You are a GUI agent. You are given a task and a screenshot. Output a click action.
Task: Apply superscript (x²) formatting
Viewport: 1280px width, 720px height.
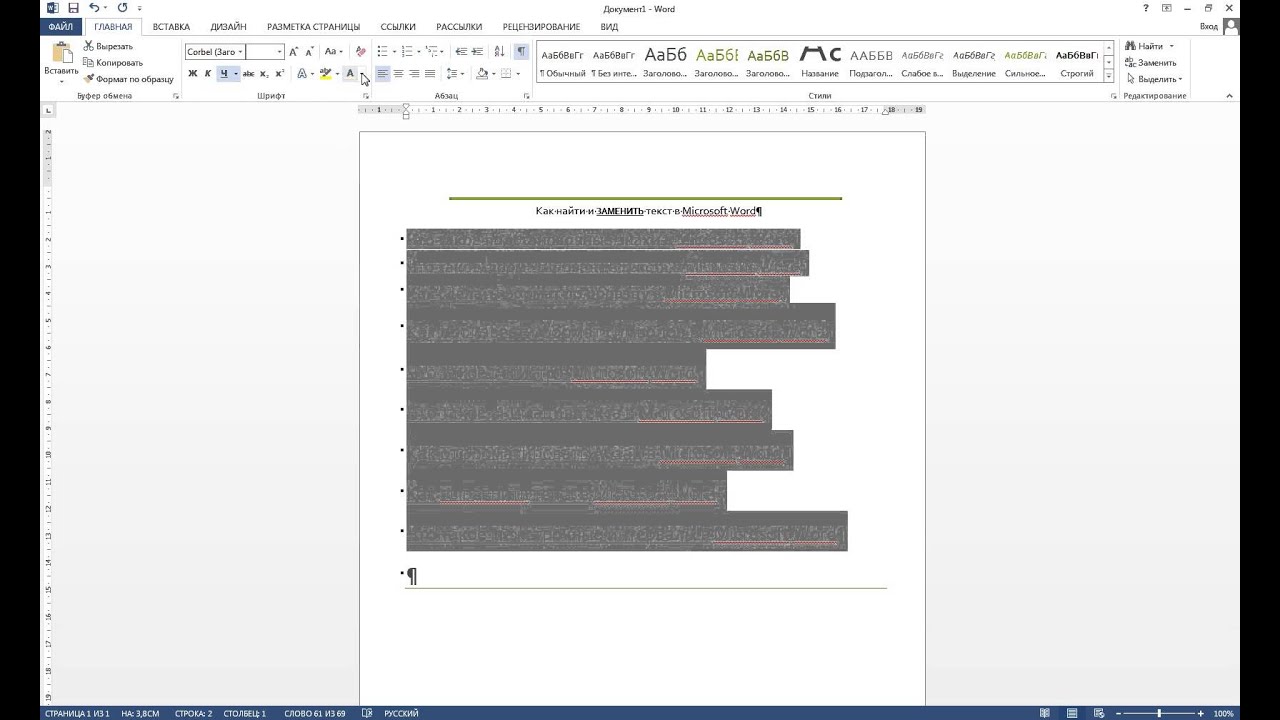tap(280, 74)
